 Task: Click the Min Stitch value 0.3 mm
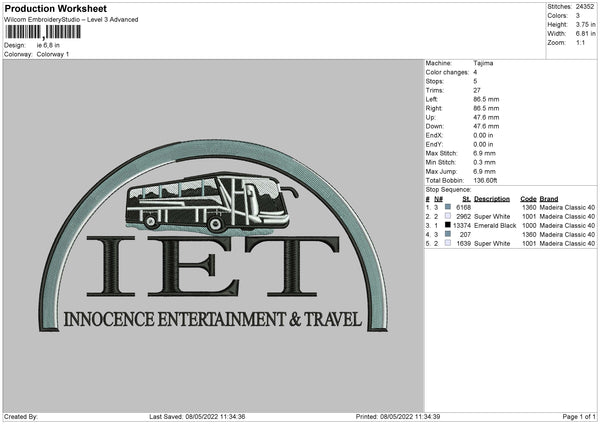tap(484, 162)
